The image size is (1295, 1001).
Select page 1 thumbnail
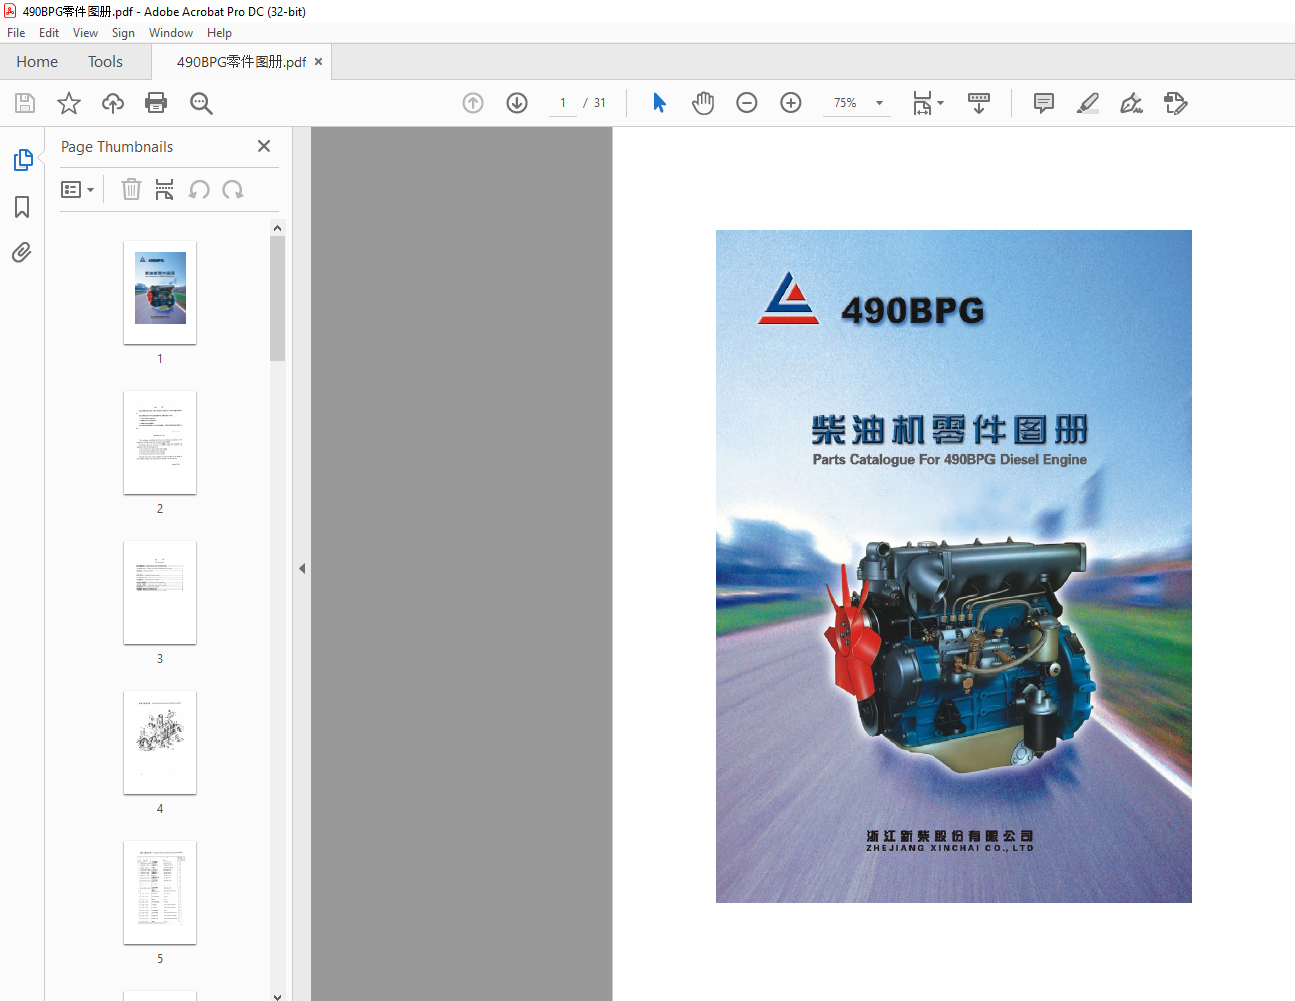160,293
